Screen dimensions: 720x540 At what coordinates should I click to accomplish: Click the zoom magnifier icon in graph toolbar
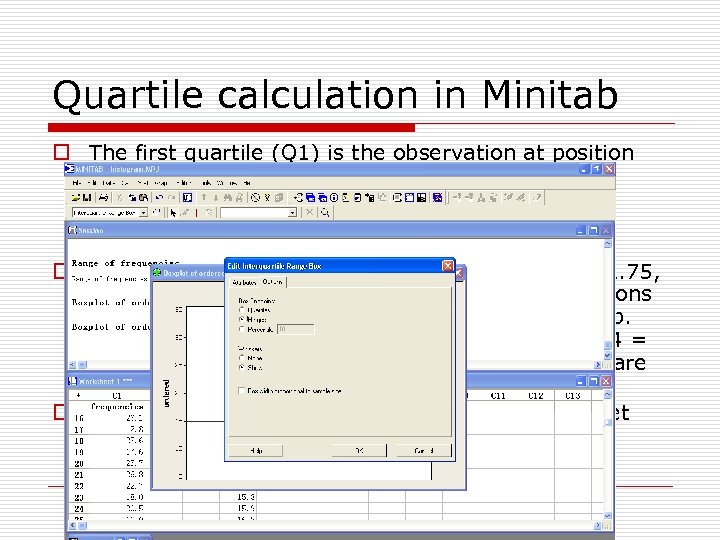point(324,213)
